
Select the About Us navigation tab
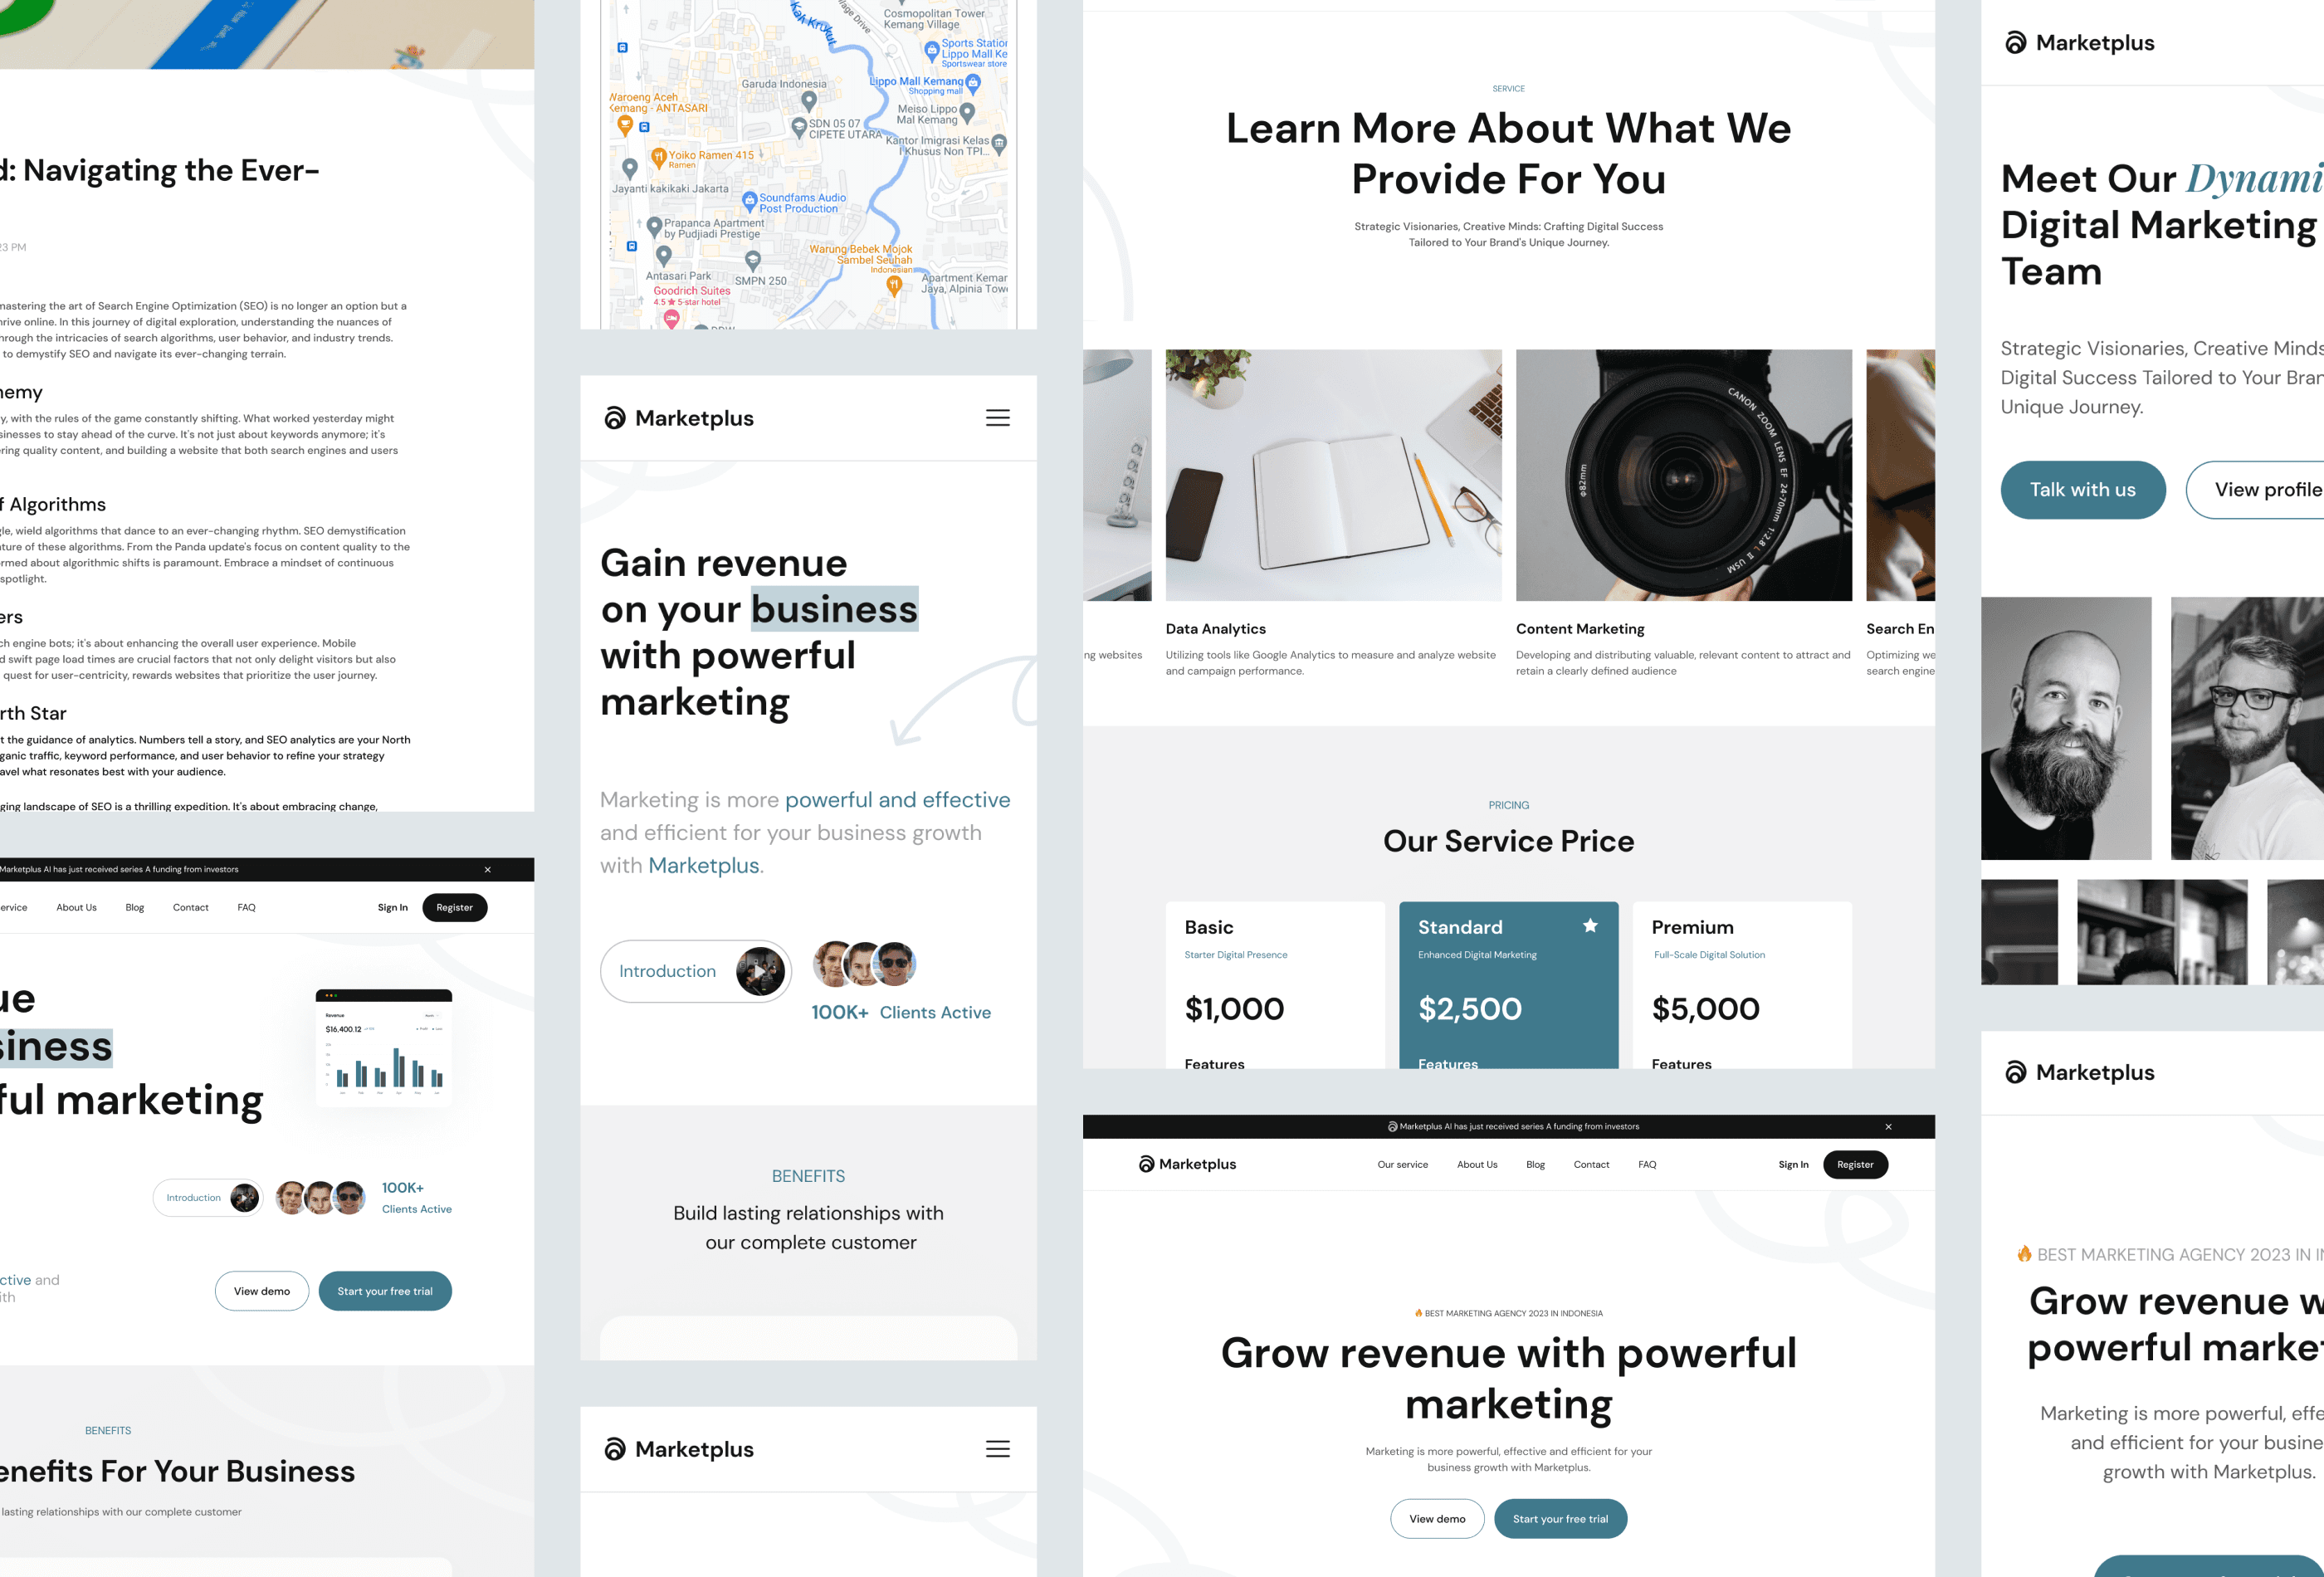coord(1476,1164)
